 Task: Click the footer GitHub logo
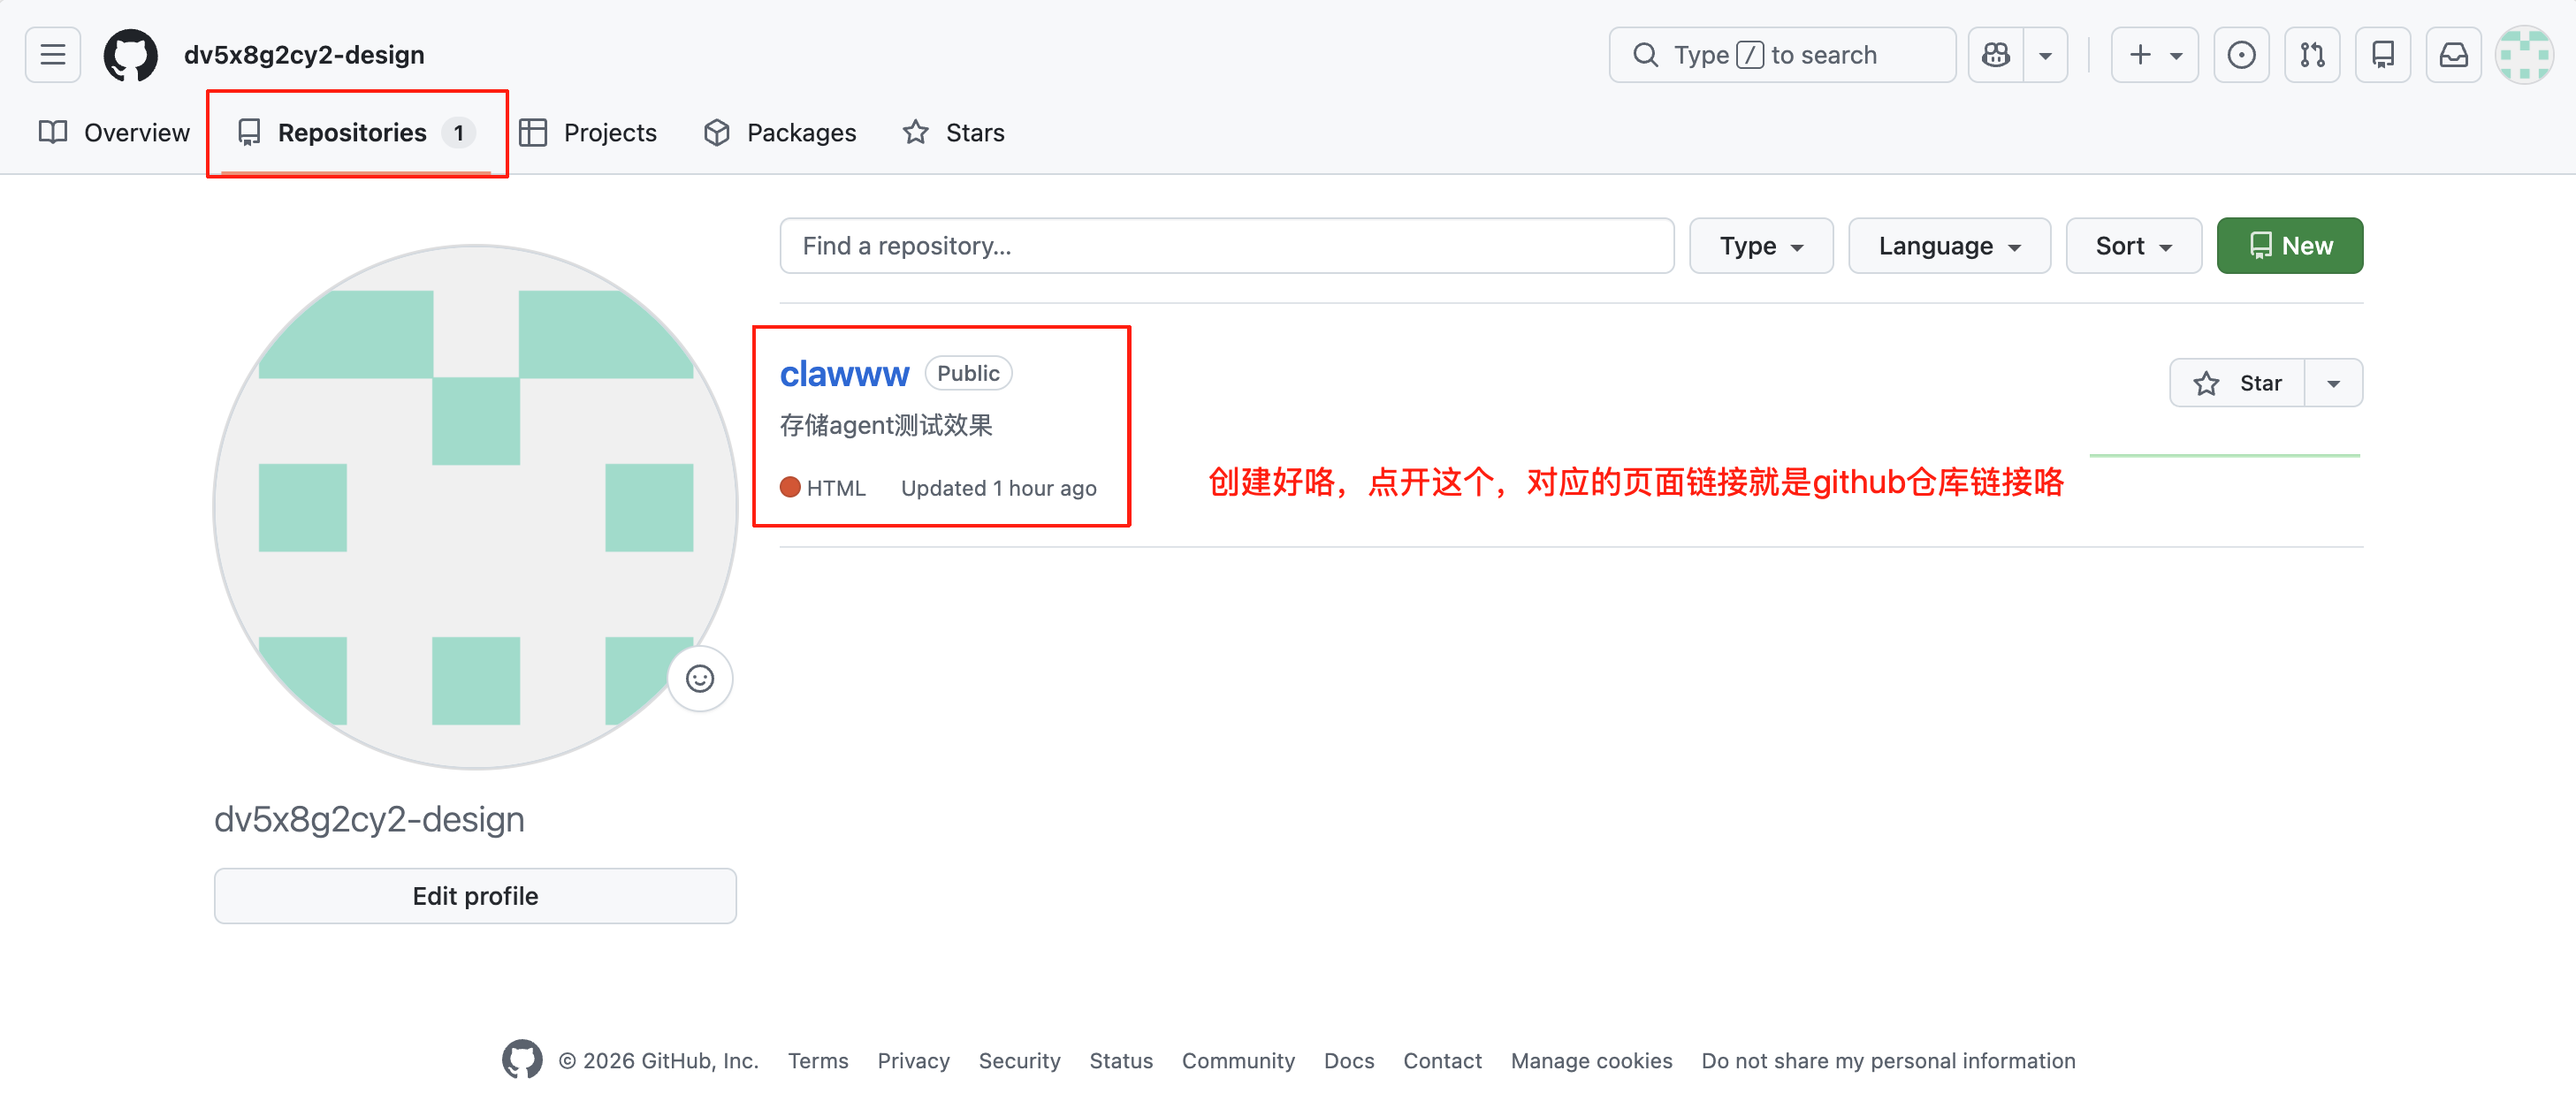pyautogui.click(x=522, y=1060)
